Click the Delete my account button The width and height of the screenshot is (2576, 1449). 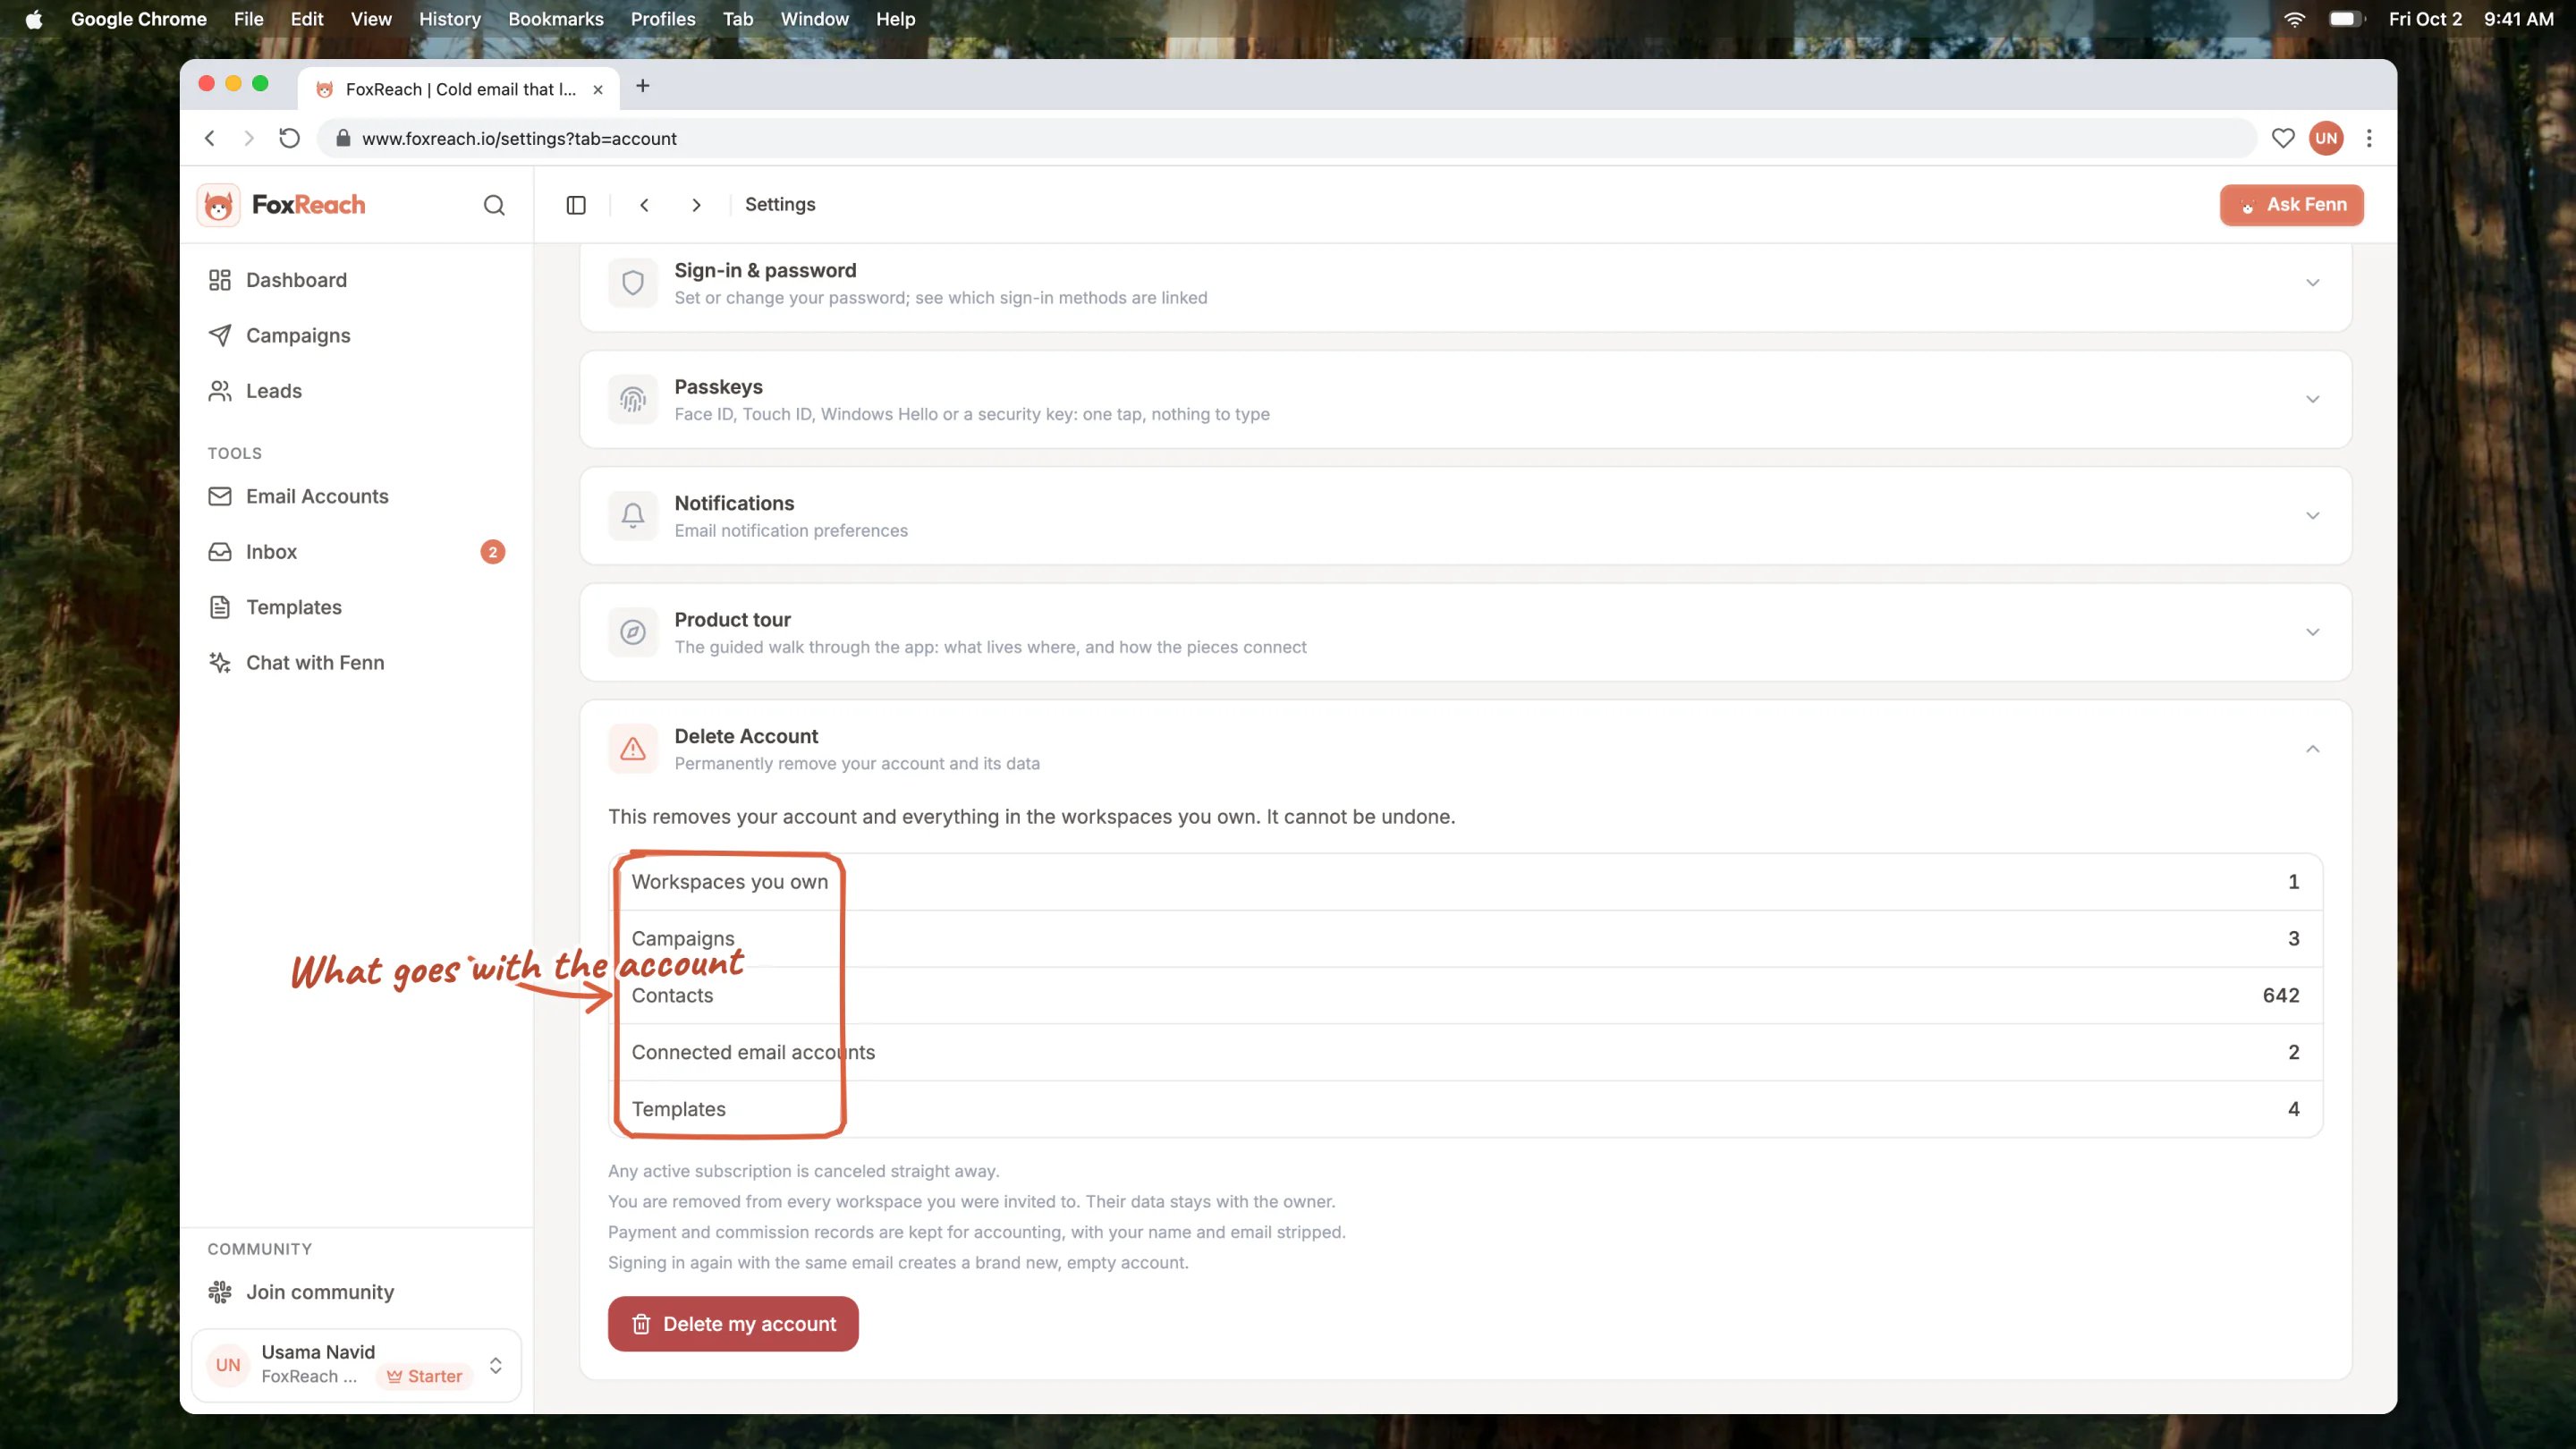pos(733,1324)
